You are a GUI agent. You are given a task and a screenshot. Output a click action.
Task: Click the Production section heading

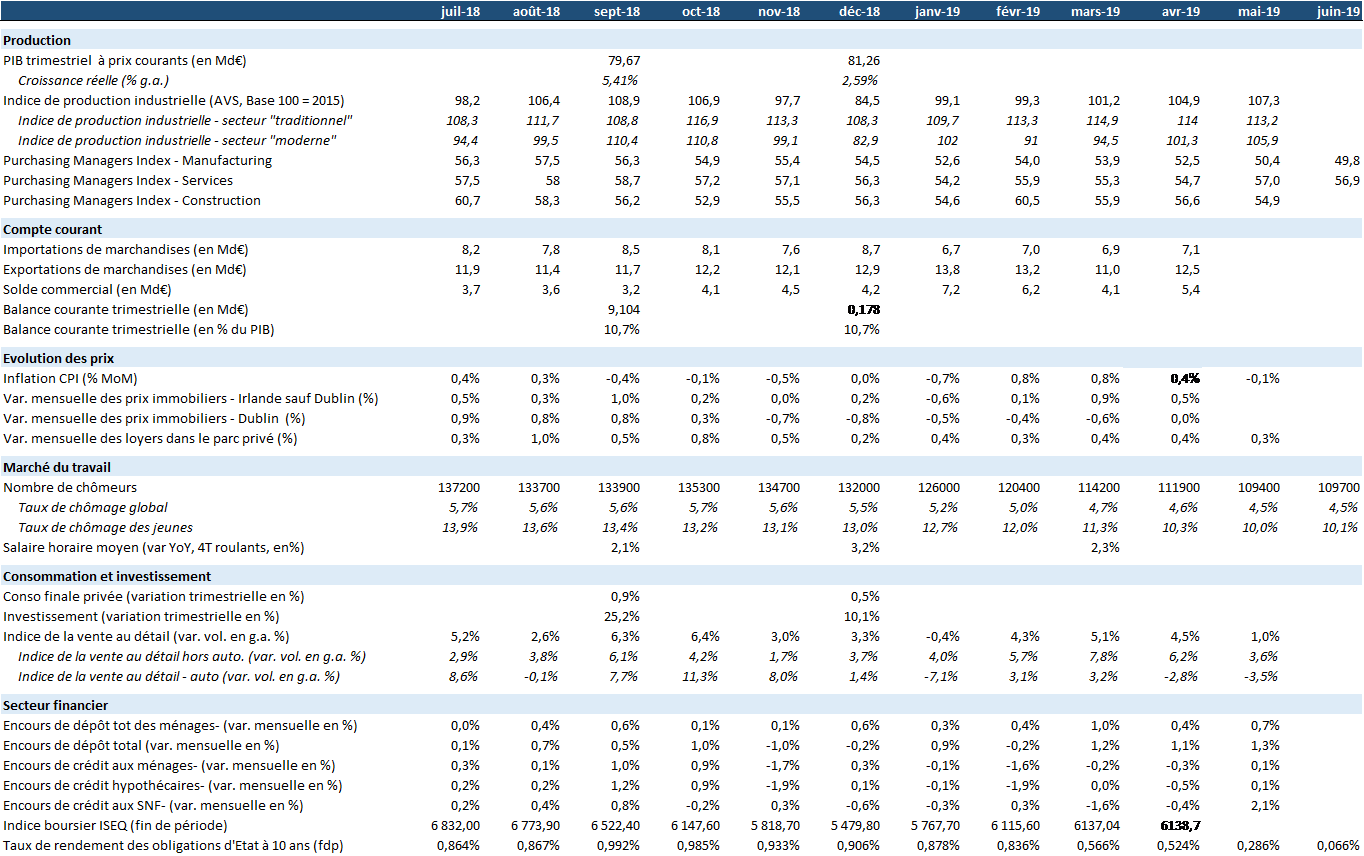[37, 41]
